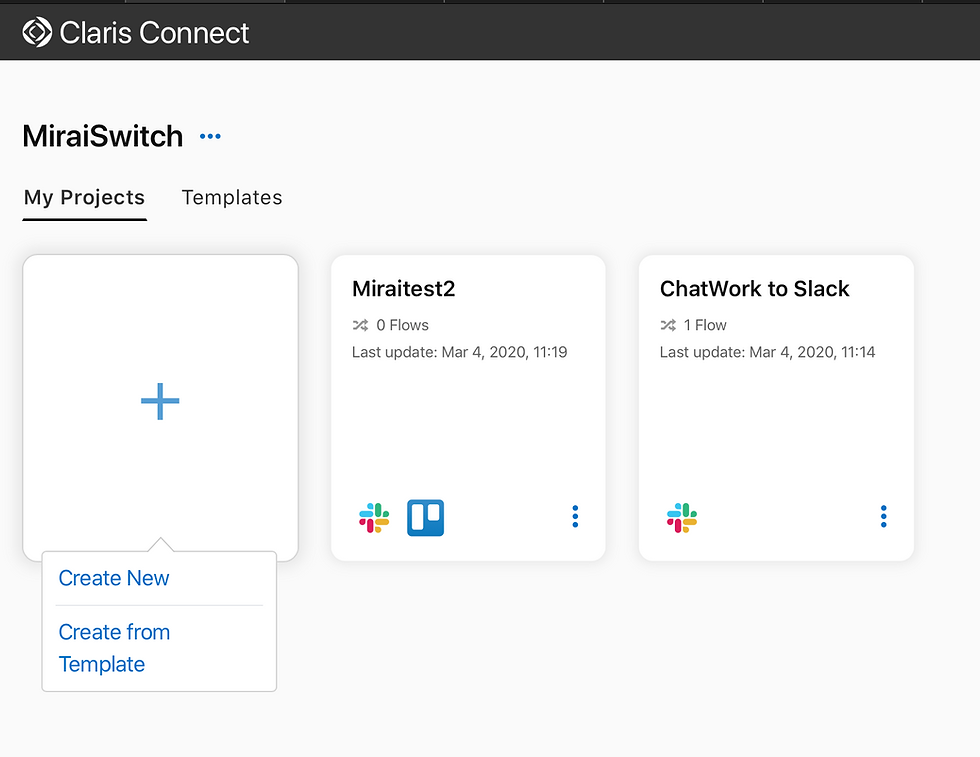The image size is (980, 757).
Task: Click the 1 Flow count label
Action: pyautogui.click(x=705, y=325)
